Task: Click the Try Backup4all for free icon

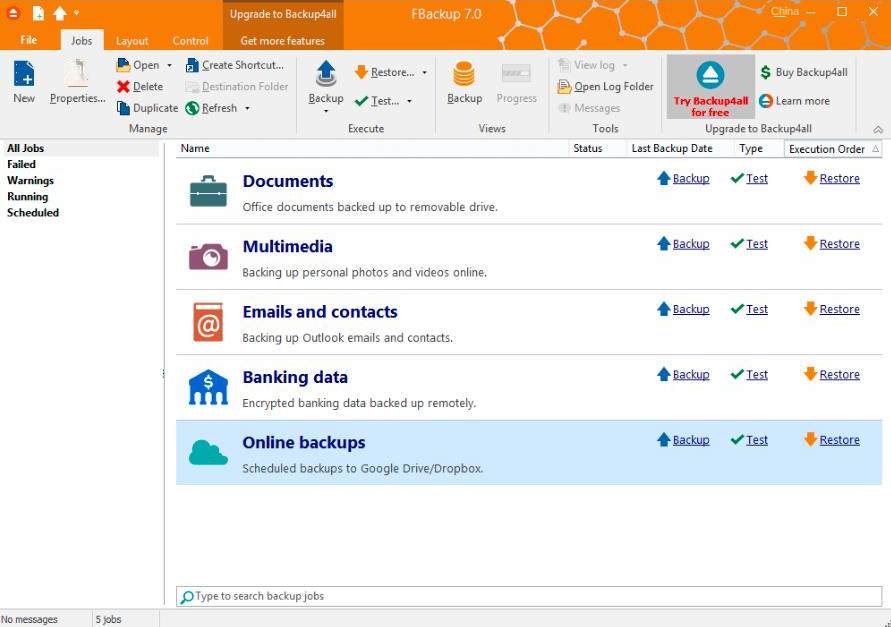Action: (x=710, y=75)
